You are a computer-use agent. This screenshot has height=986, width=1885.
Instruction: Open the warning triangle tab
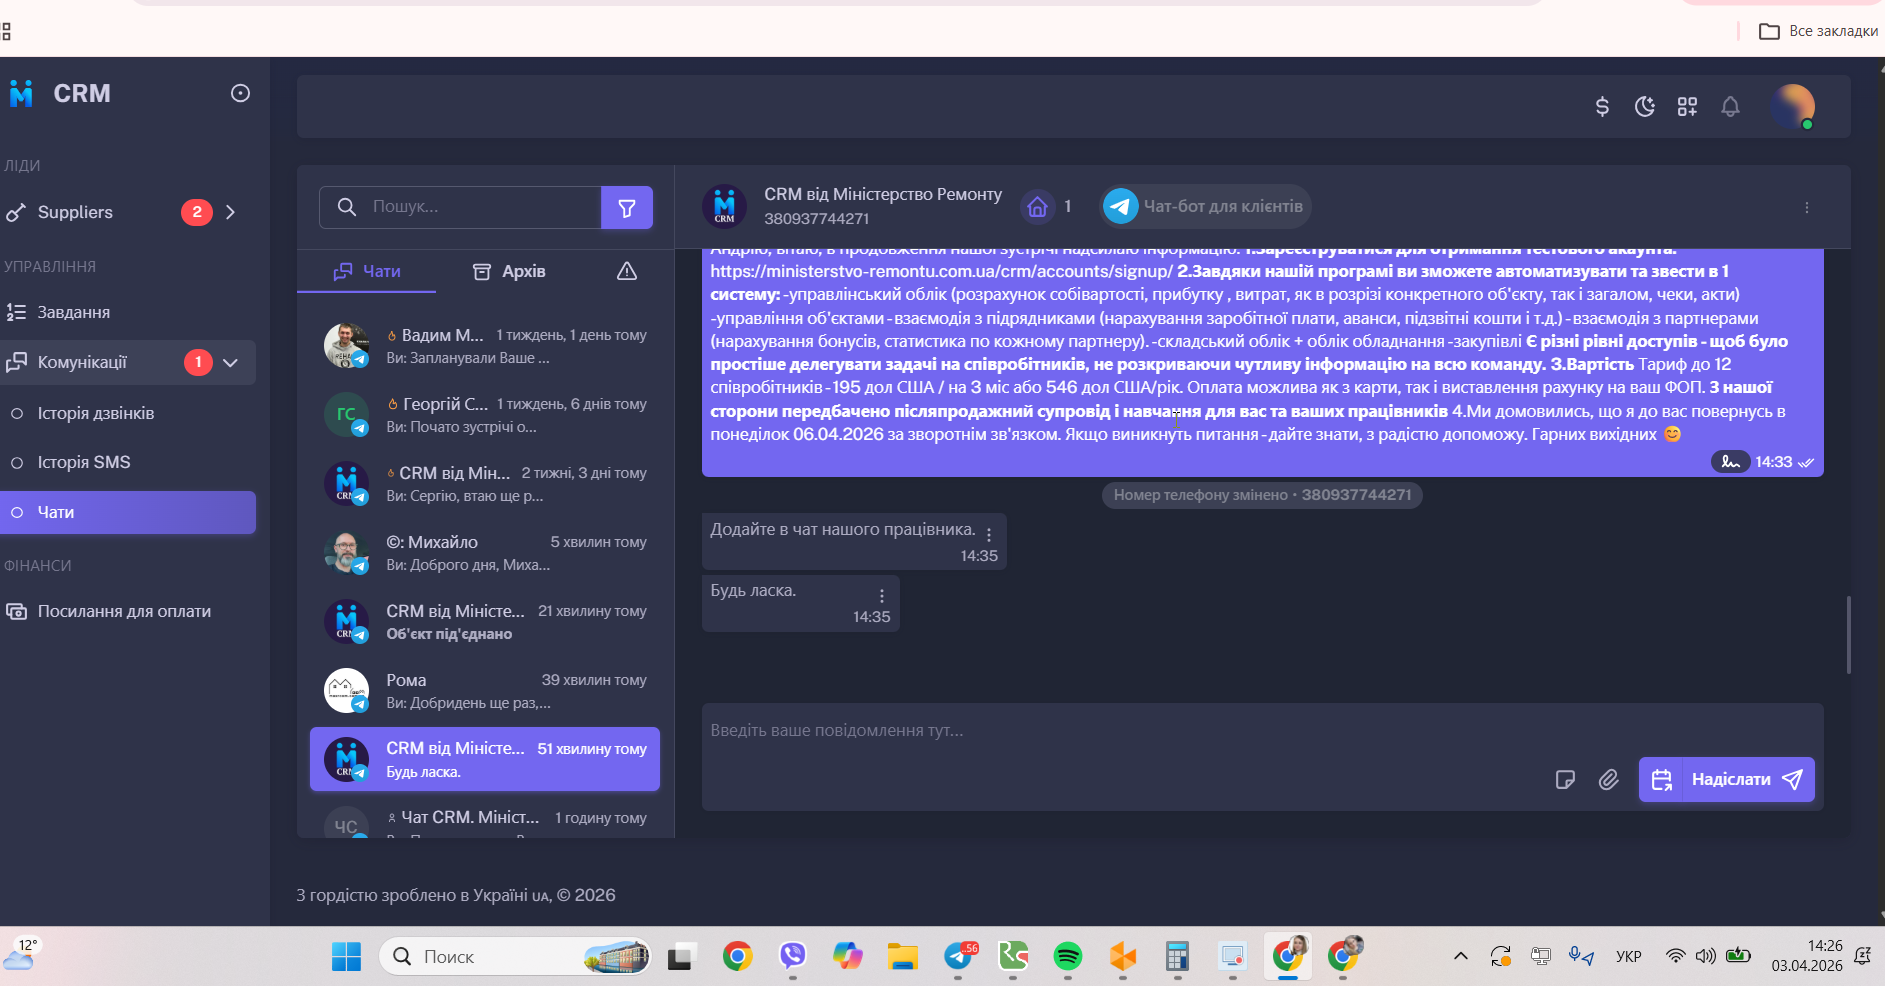[x=627, y=271]
